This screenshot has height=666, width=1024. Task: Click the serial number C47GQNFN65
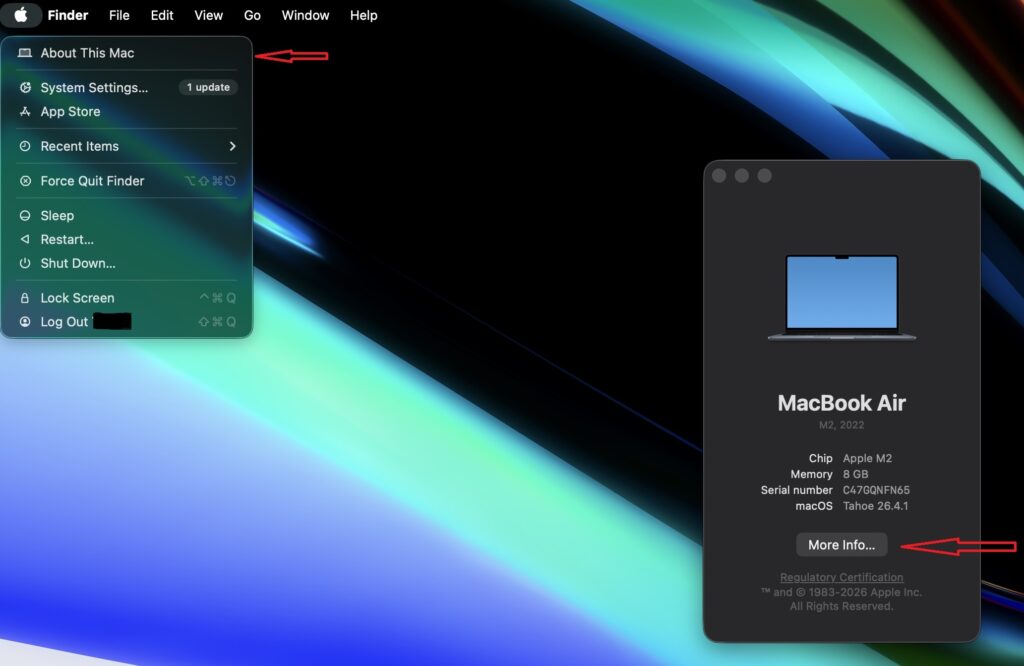876,490
